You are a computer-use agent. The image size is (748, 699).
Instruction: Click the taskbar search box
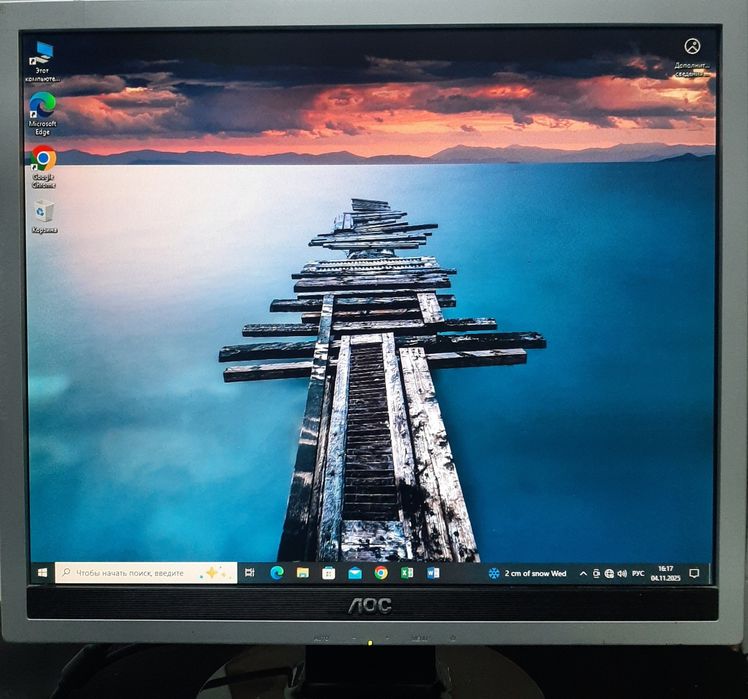point(146,573)
